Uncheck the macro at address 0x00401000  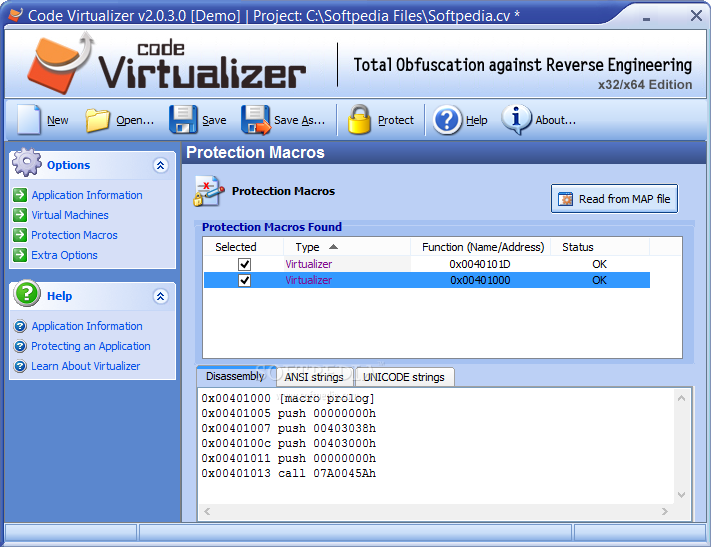click(x=244, y=280)
